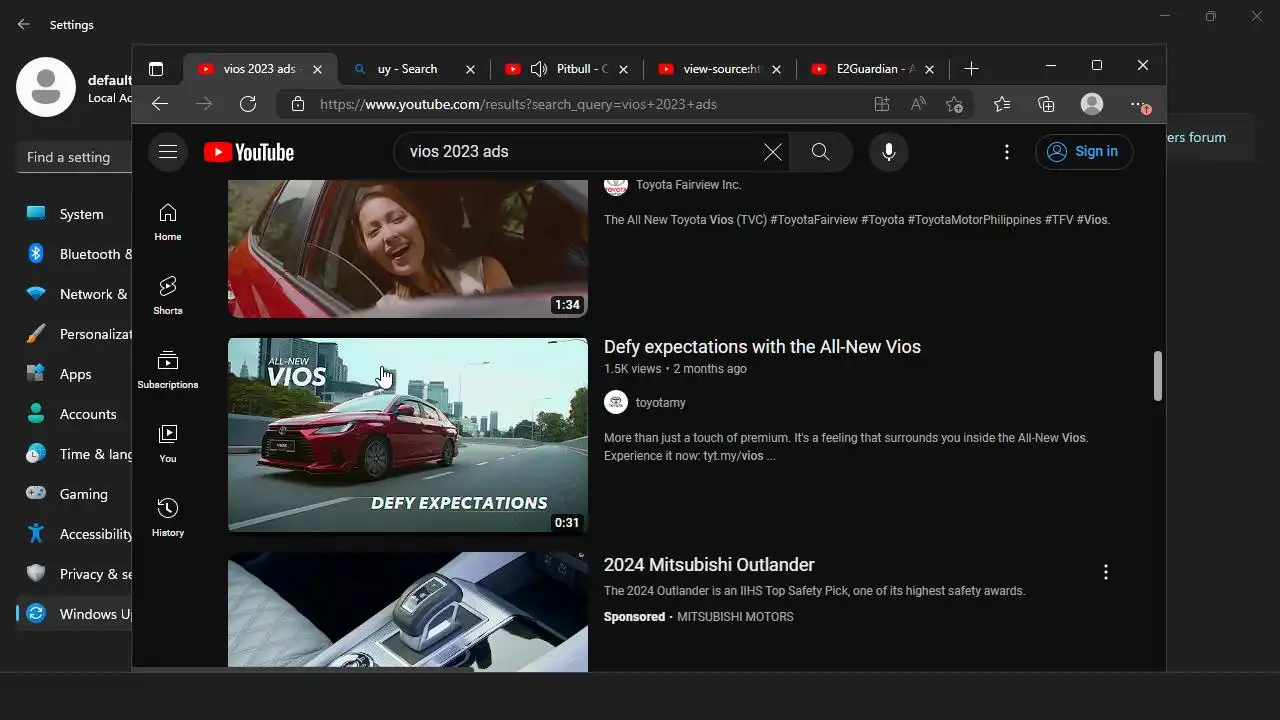Click the YouTube search magnifier button

(x=821, y=152)
